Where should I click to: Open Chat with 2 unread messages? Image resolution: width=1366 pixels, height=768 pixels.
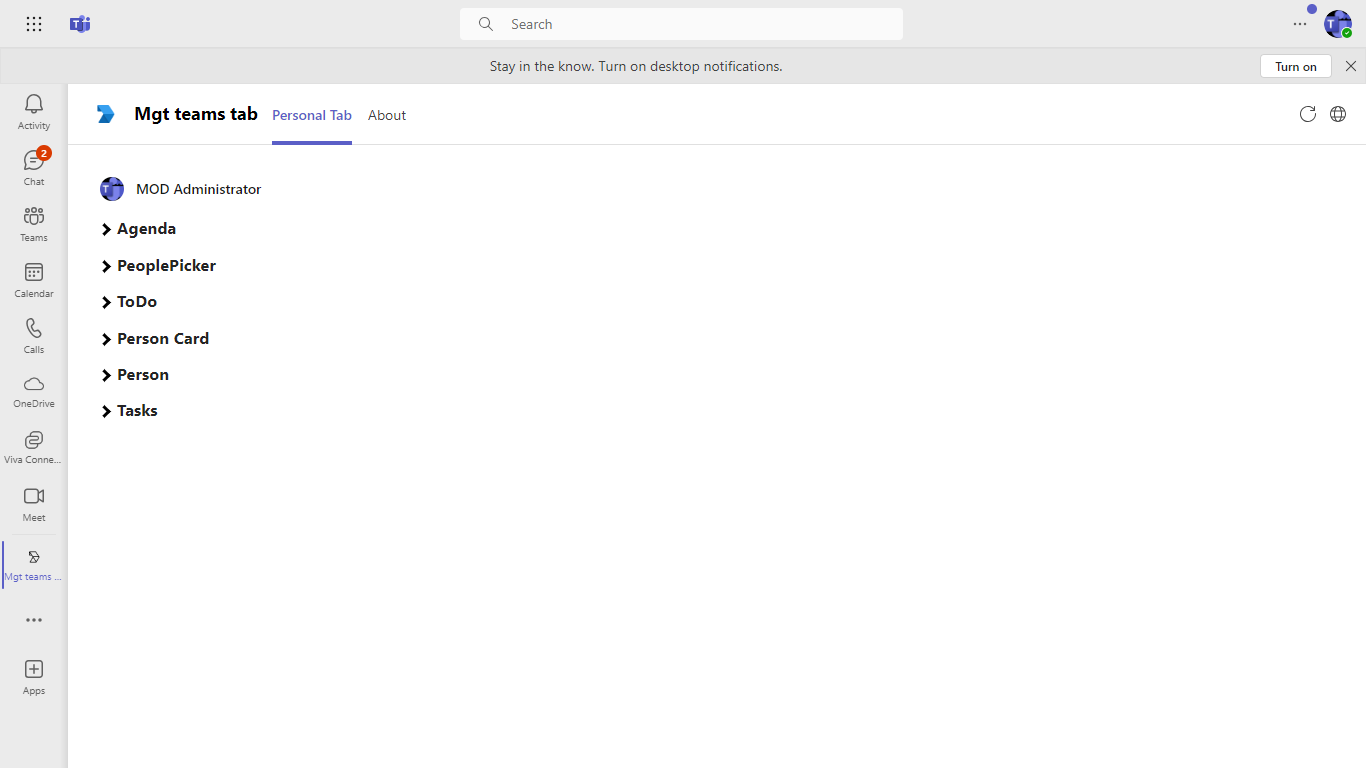point(34,168)
